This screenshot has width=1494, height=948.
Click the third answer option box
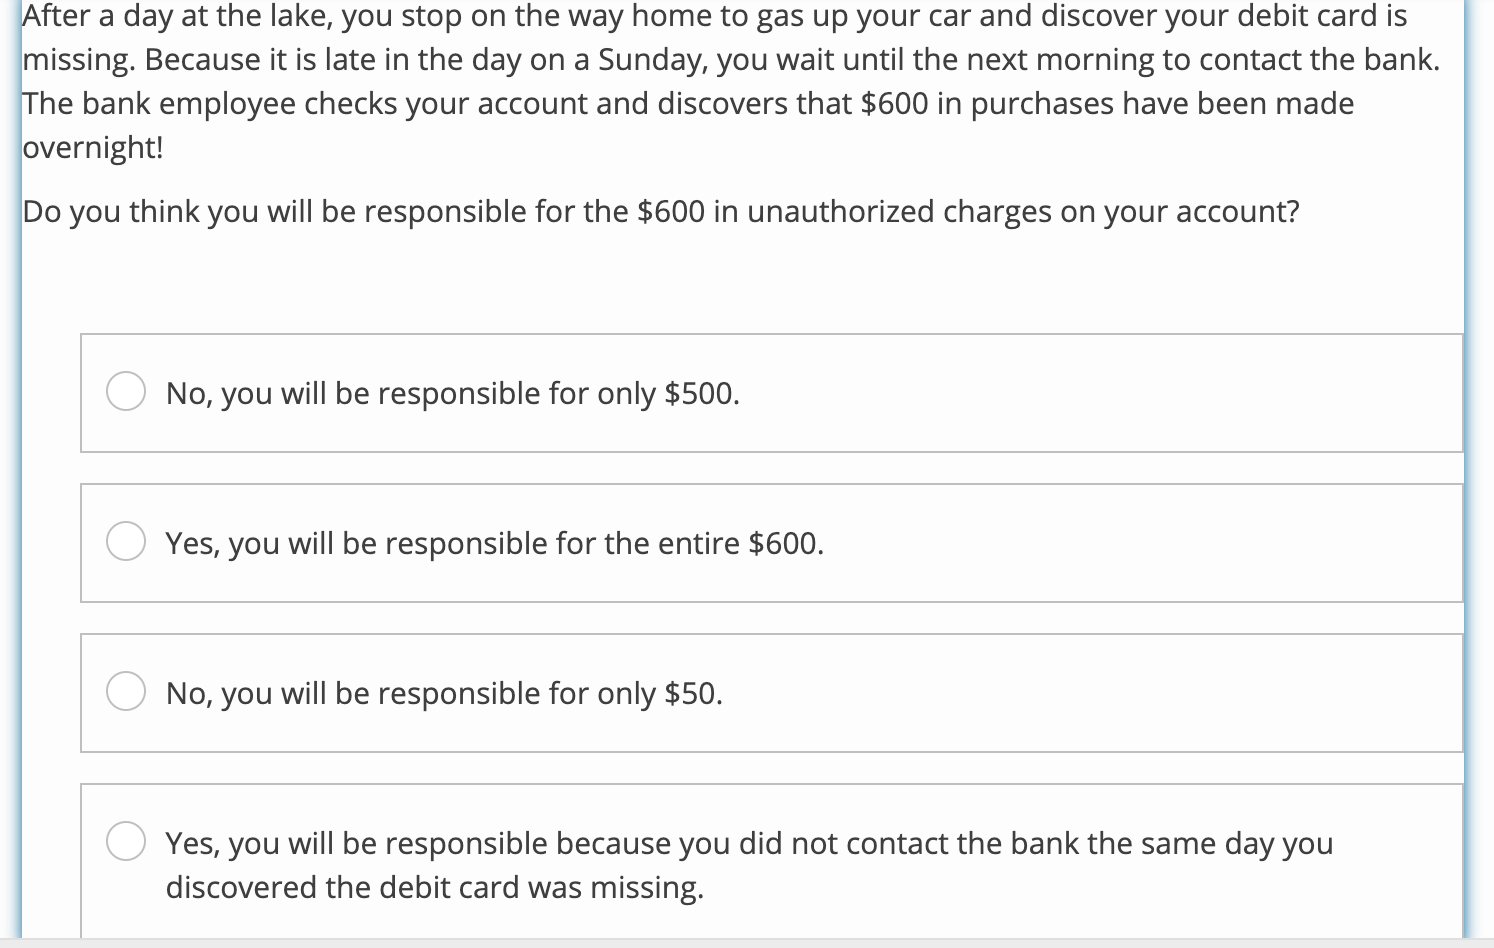point(770,692)
